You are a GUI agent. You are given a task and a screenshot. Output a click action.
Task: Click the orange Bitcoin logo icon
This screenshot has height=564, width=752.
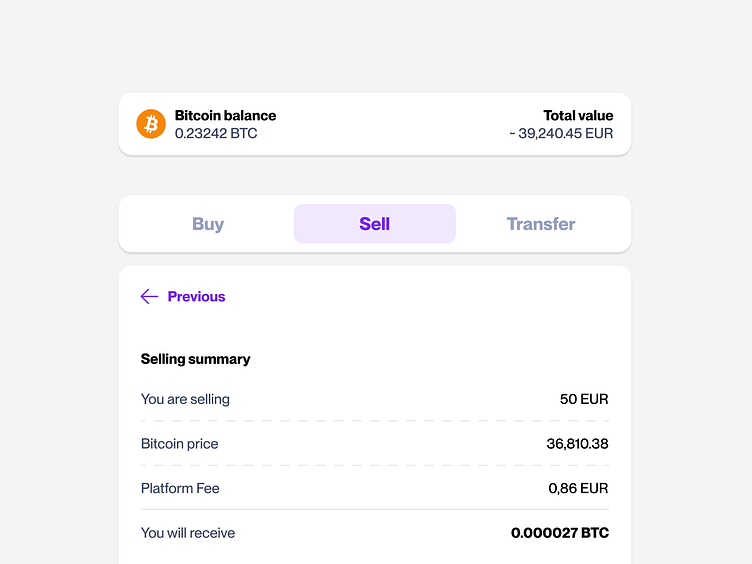(151, 124)
